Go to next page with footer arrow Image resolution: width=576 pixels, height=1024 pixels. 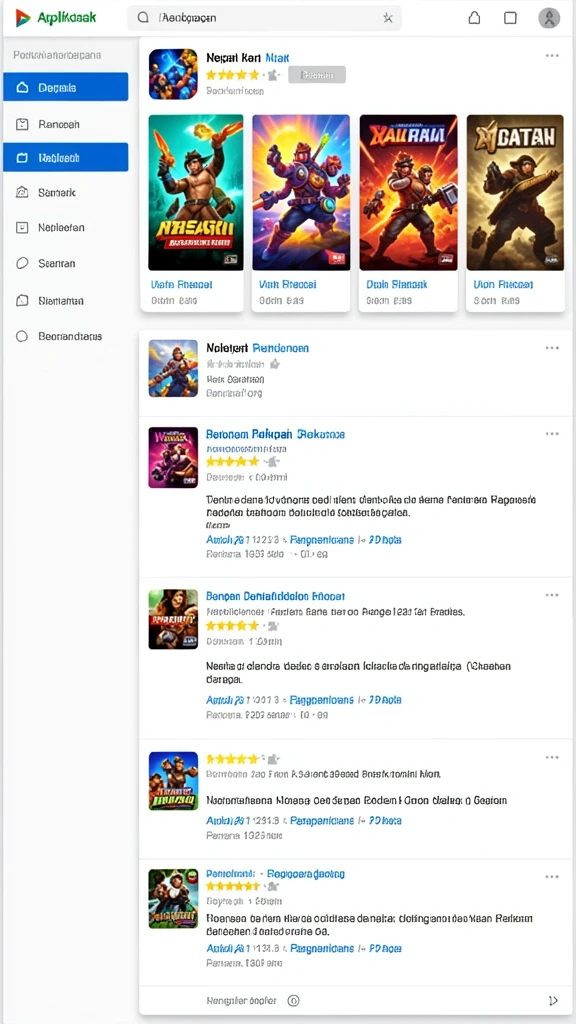tap(554, 1000)
